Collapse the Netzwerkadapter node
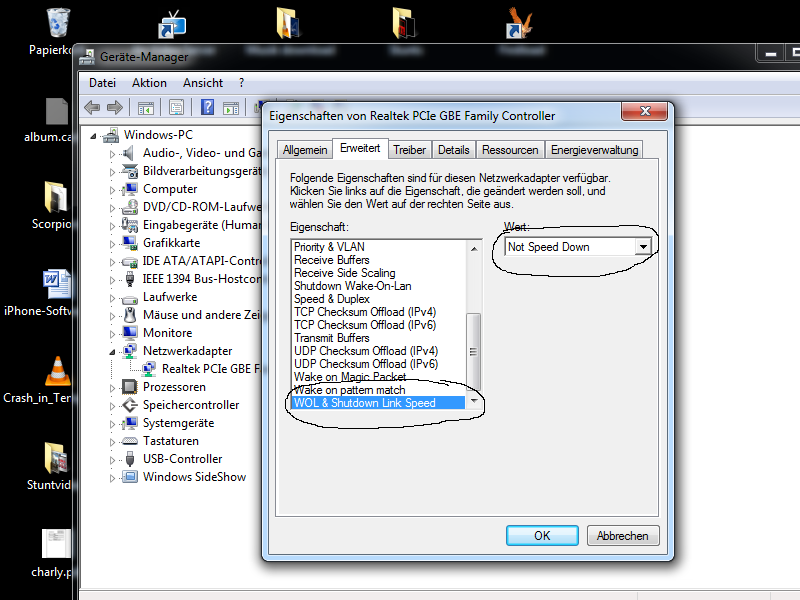This screenshot has height=600, width=800. [x=112, y=352]
